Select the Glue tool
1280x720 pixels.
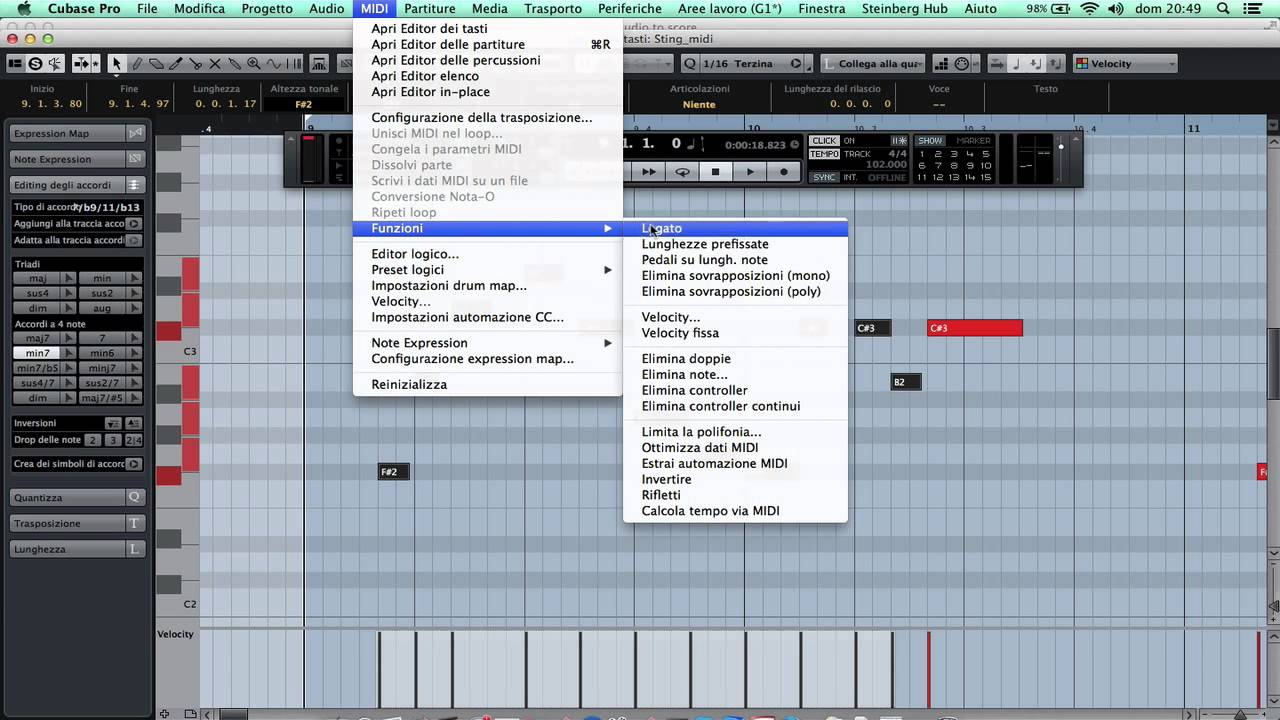coord(234,64)
